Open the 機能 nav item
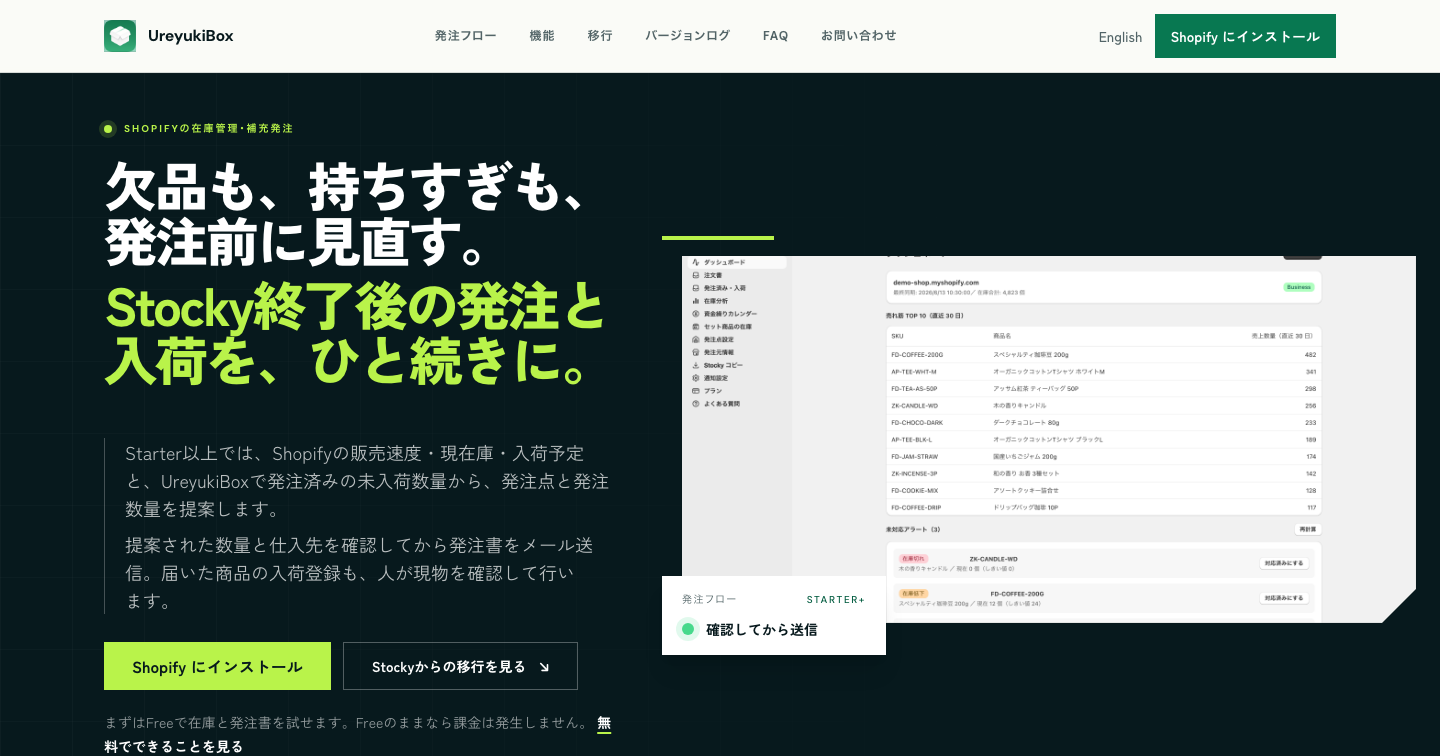This screenshot has height=756, width=1440. pos(542,36)
